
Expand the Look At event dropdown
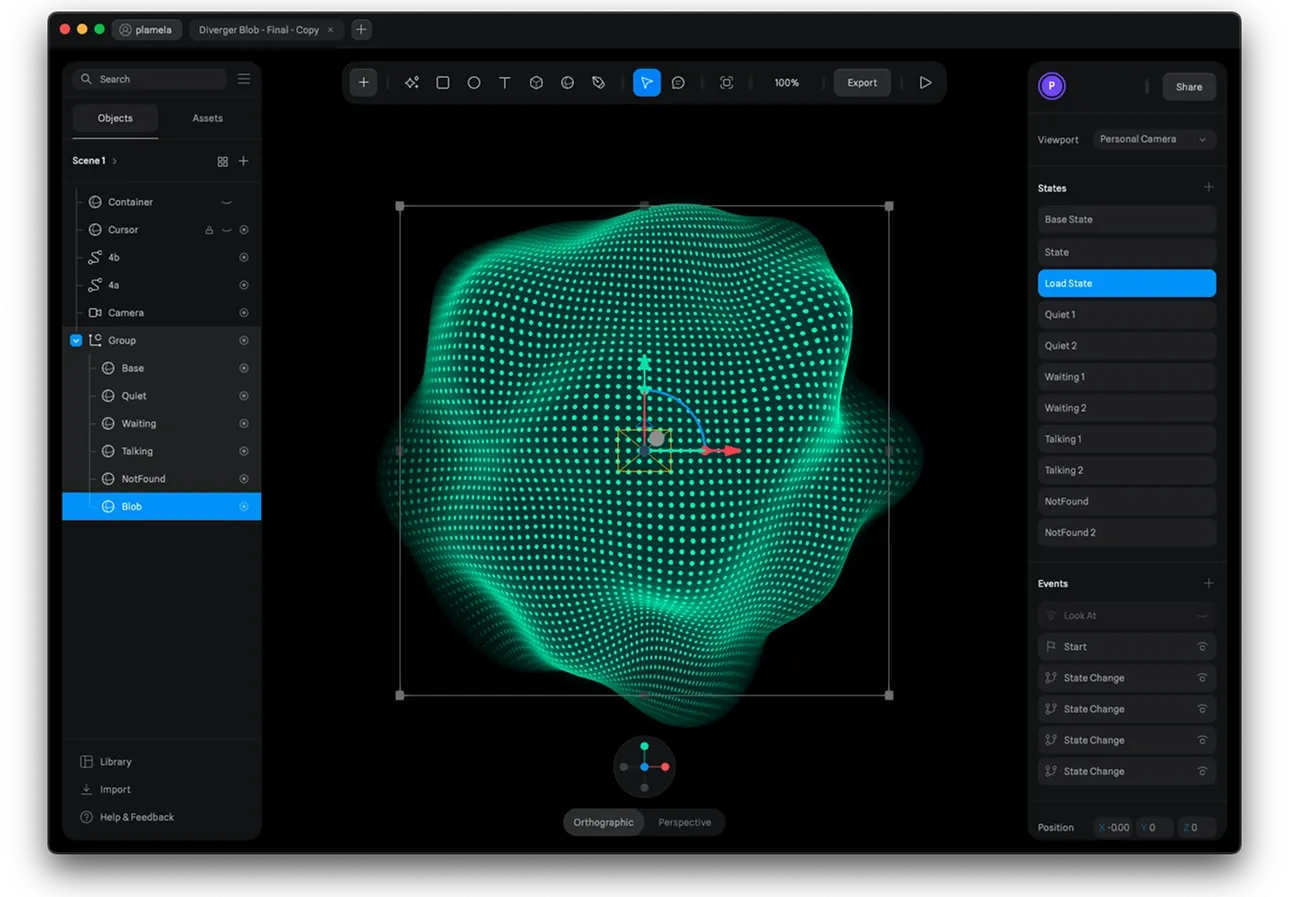point(1202,616)
